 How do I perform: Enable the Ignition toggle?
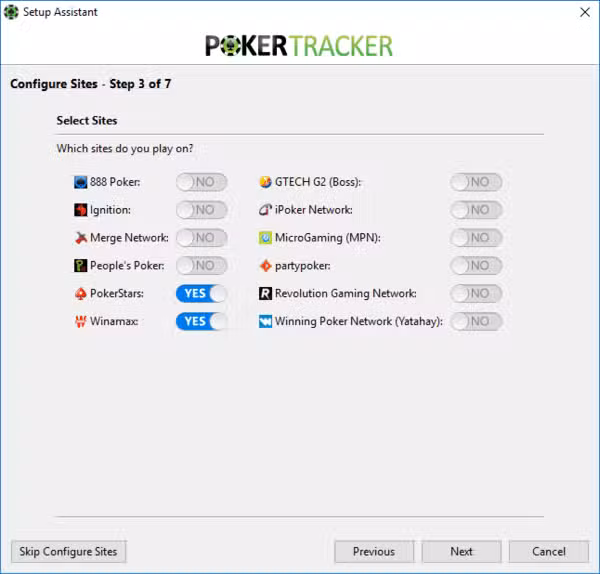tap(202, 210)
